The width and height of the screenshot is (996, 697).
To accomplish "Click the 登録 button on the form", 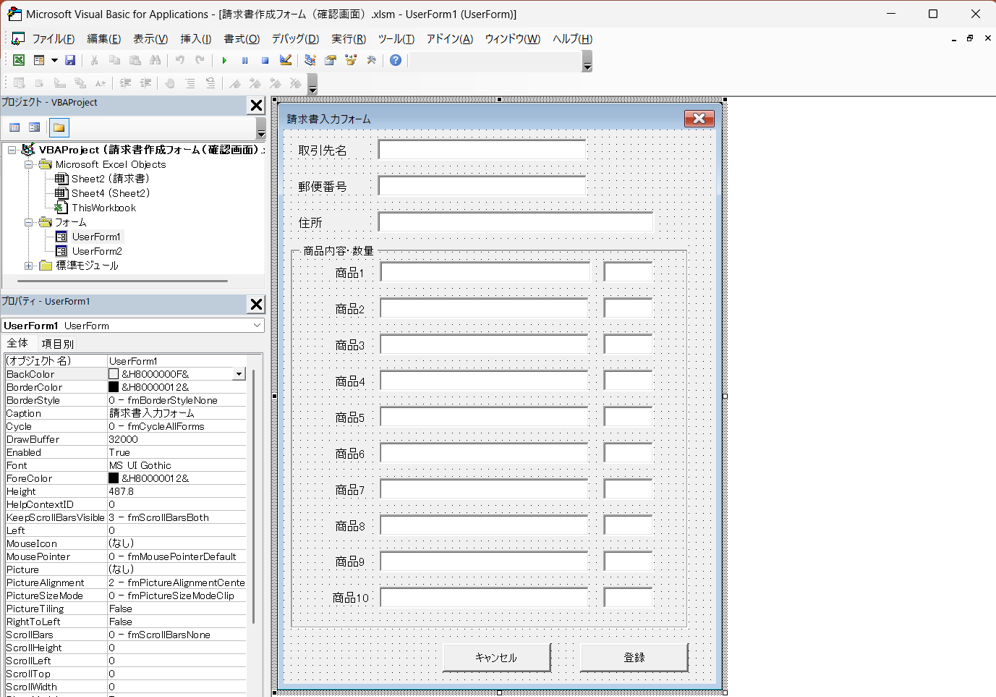I will (x=633, y=657).
